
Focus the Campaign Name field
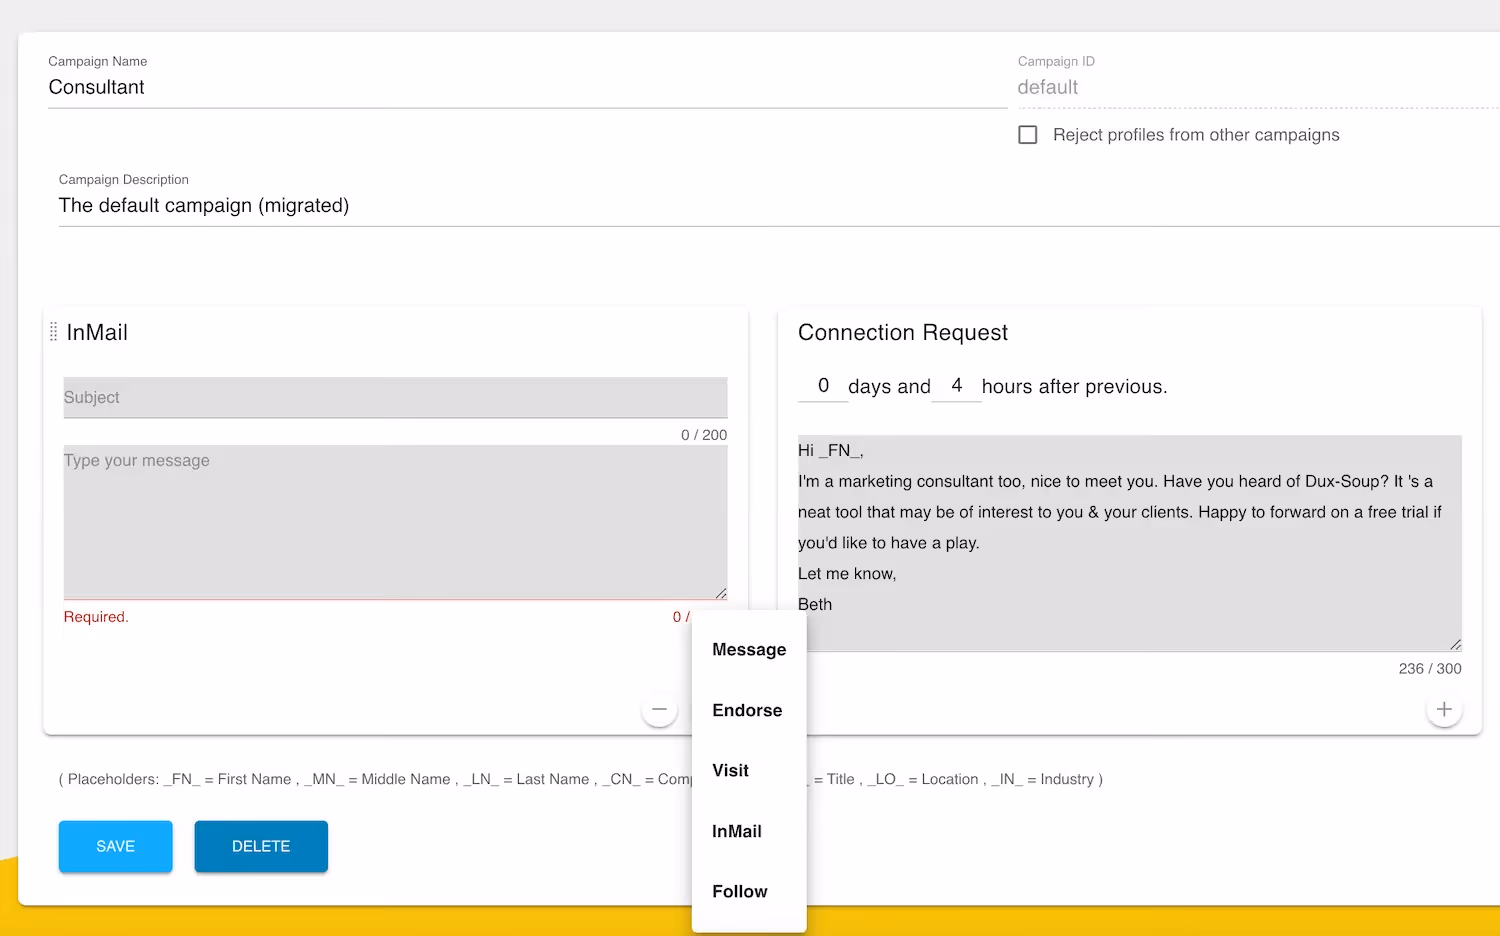528,88
